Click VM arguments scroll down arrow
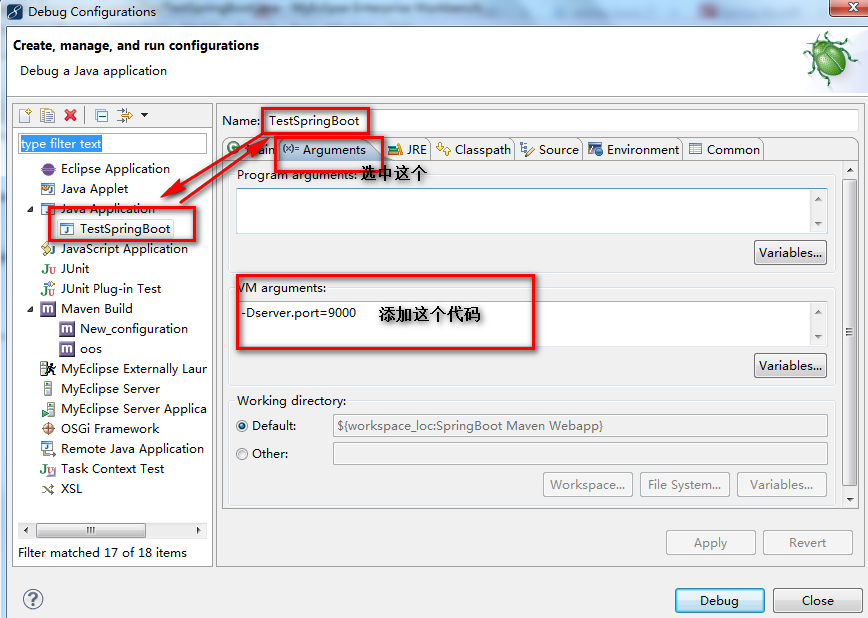The image size is (868, 618). (x=818, y=337)
